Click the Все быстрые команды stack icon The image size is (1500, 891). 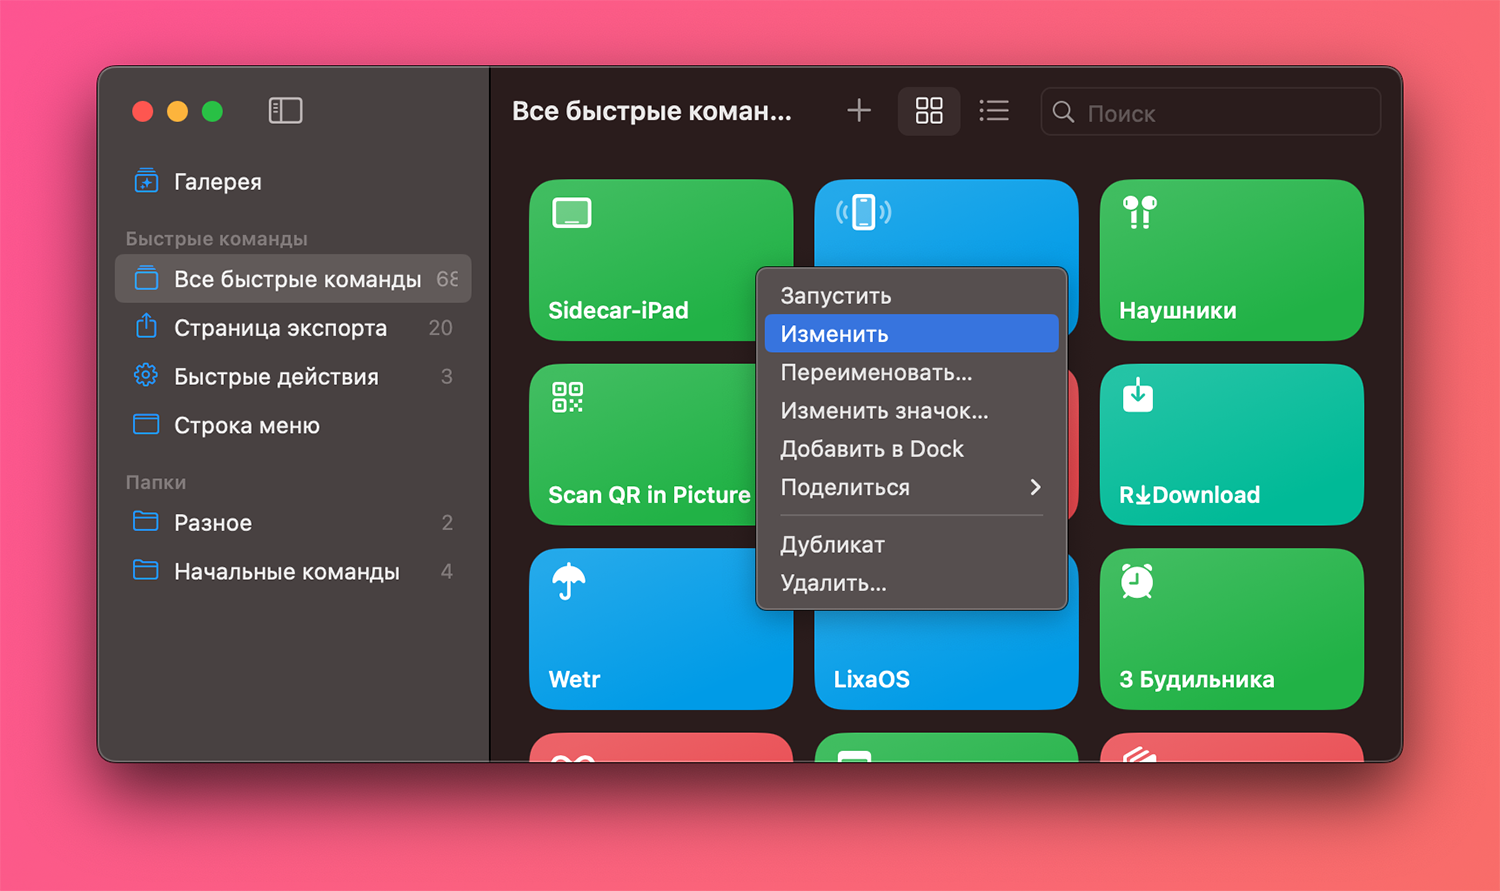(146, 278)
